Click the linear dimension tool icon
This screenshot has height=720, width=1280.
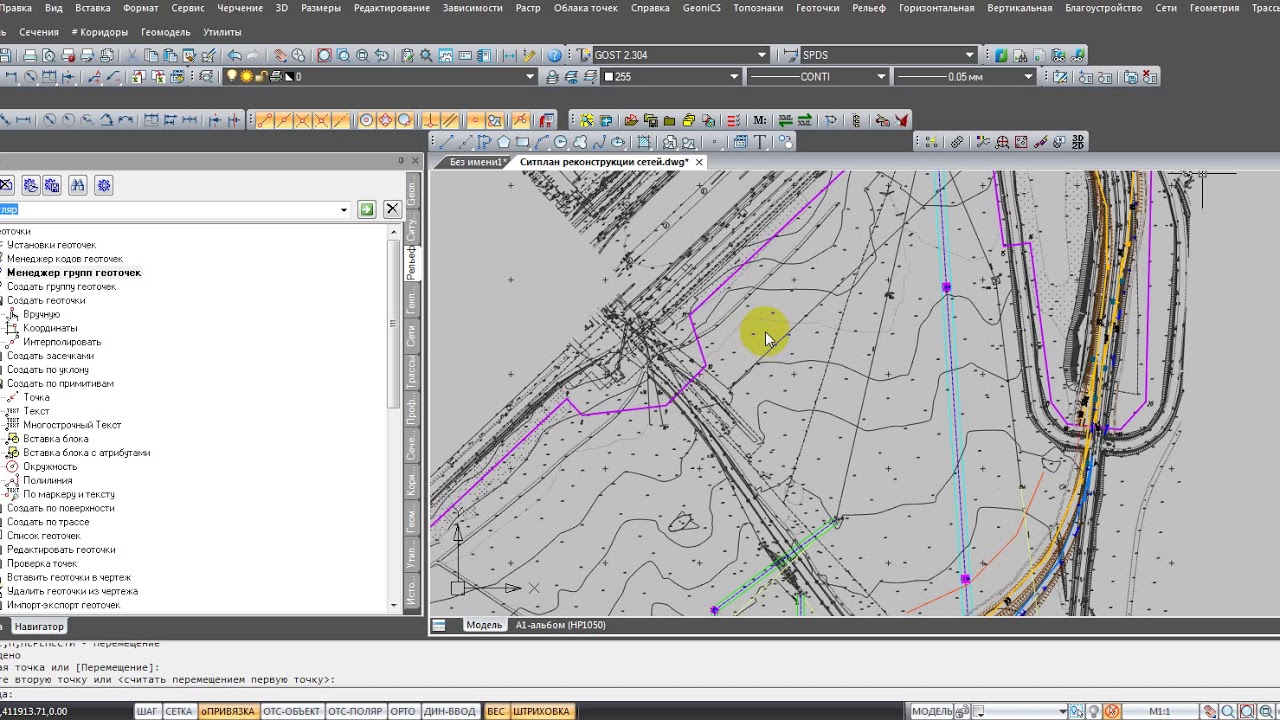point(22,120)
